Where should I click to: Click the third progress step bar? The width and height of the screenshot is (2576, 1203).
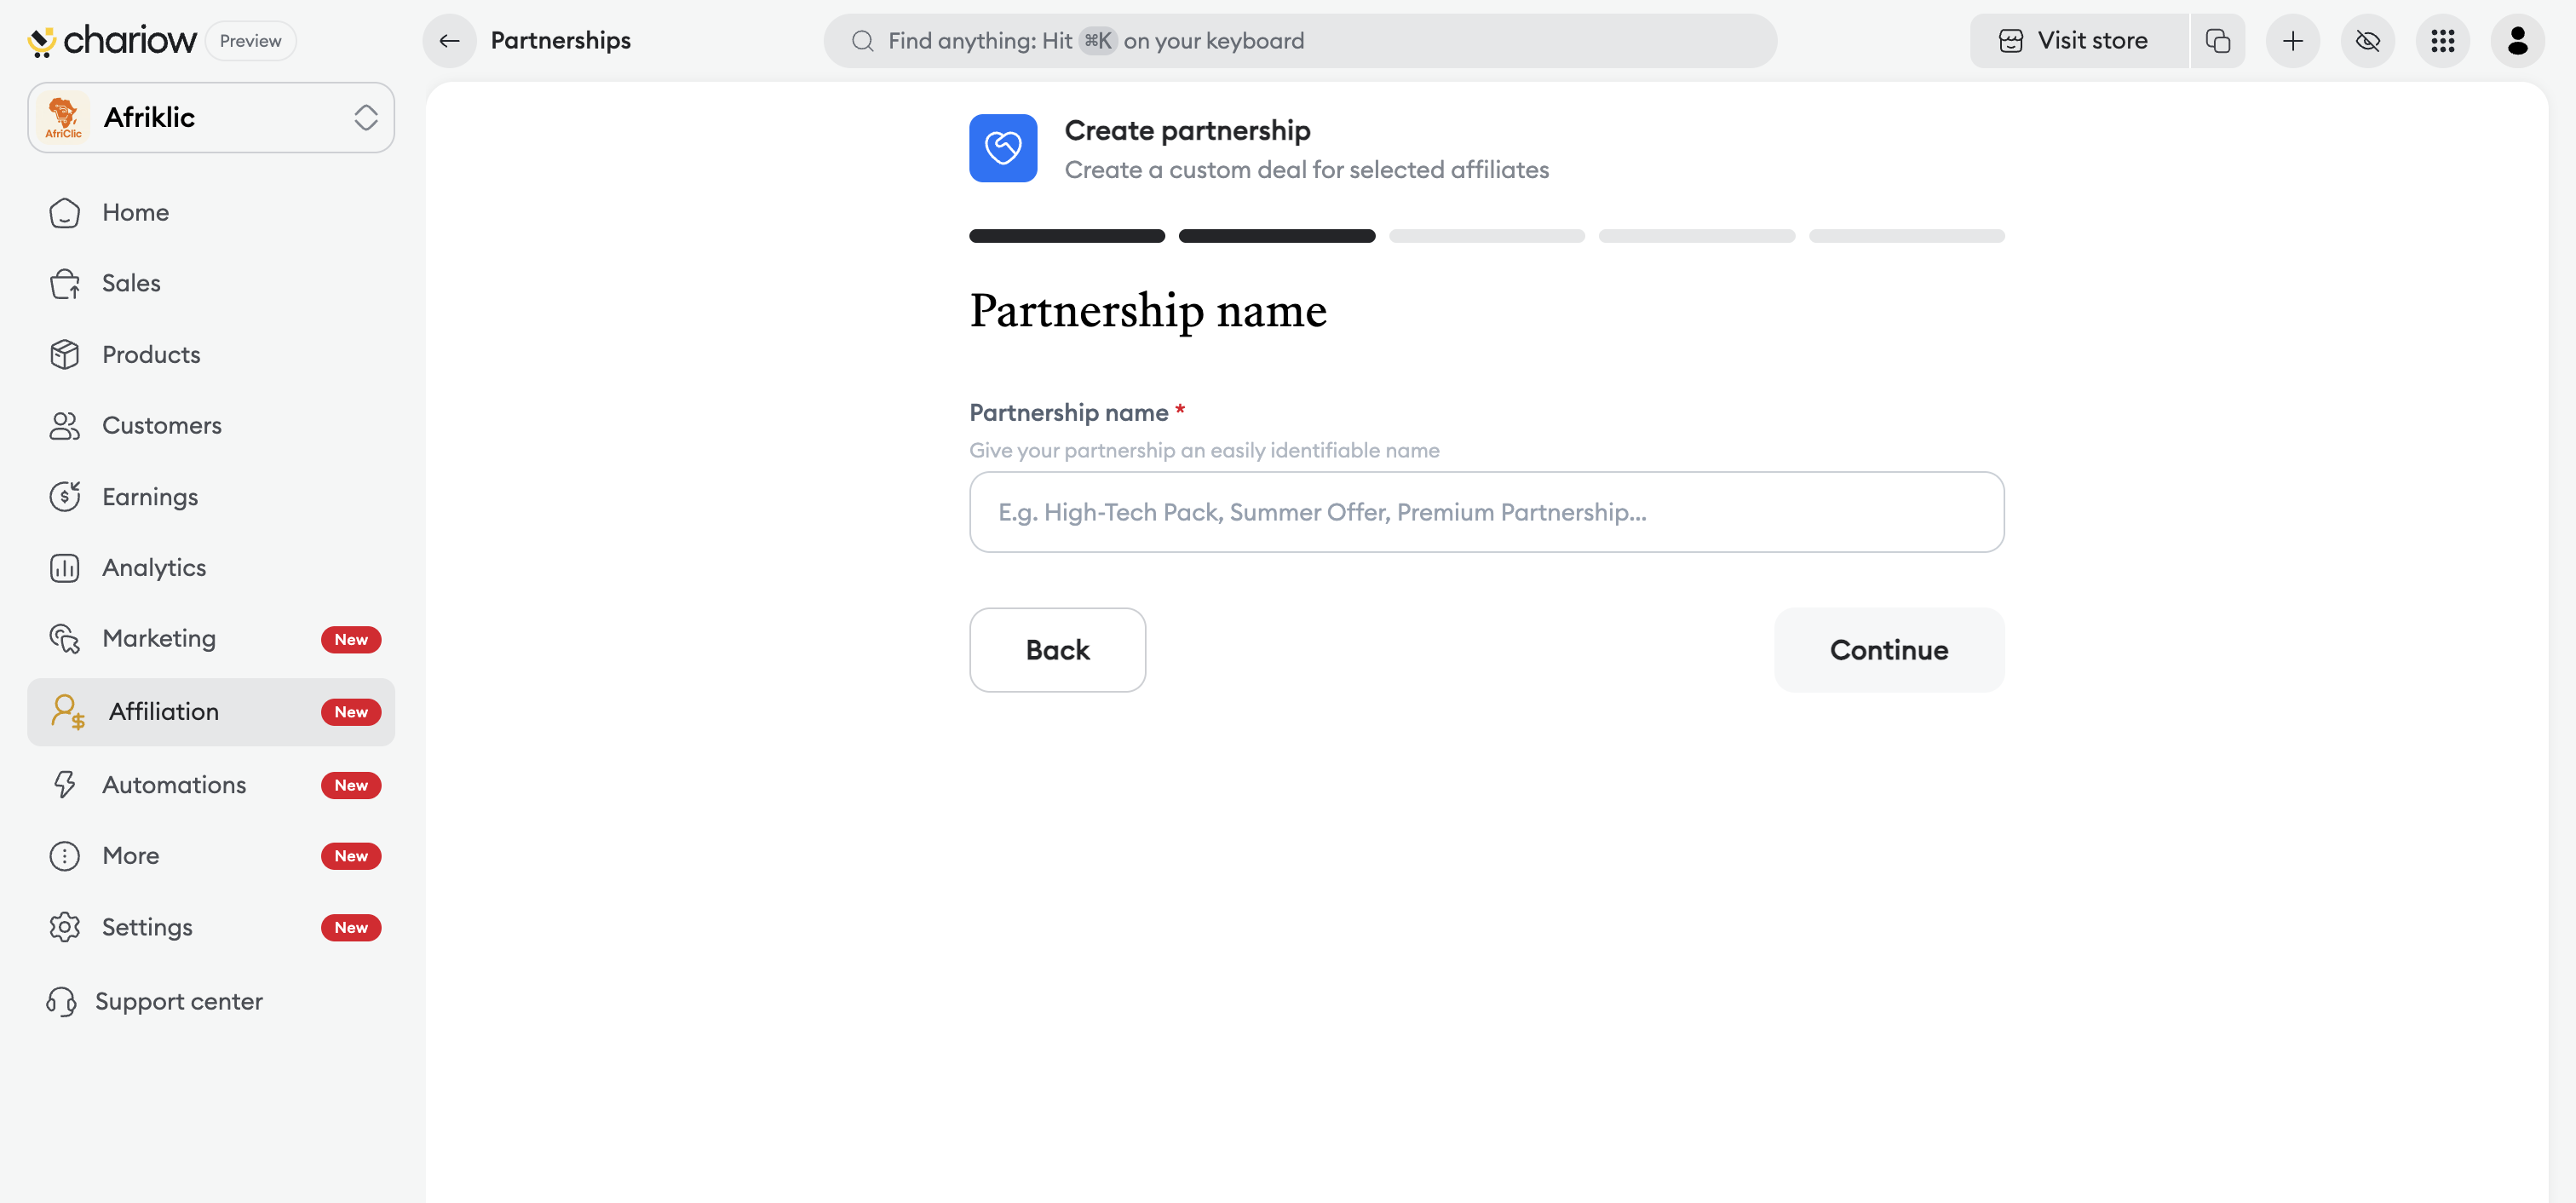click(1486, 236)
